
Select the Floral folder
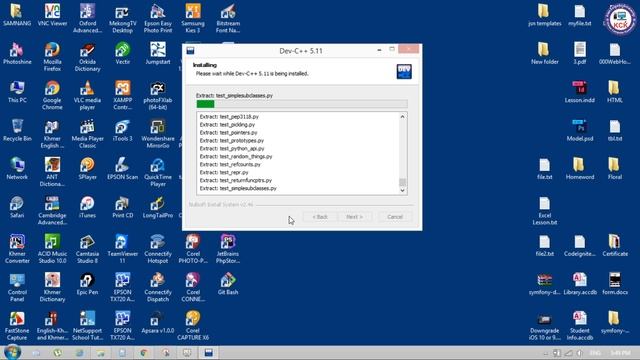615,169
